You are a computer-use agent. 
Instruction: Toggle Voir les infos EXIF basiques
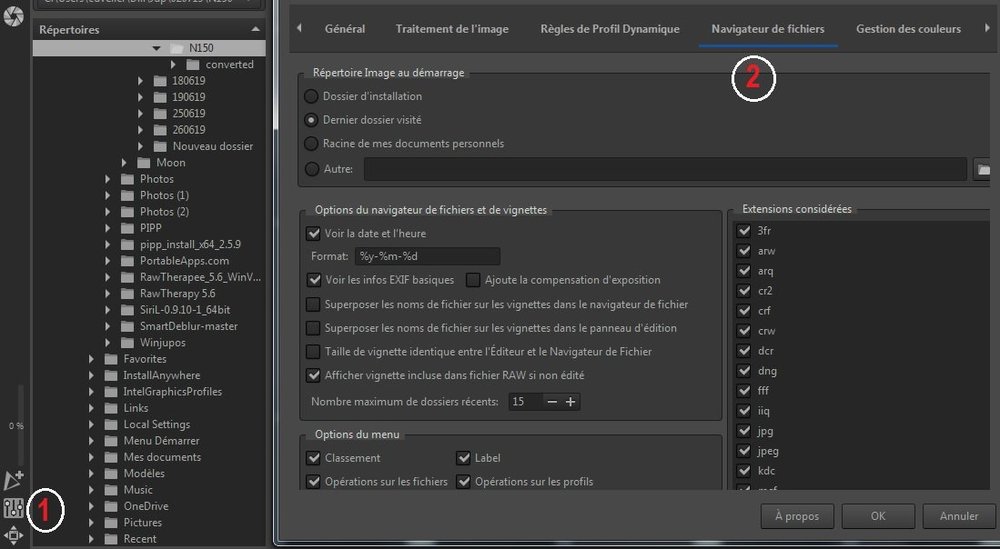[313, 280]
